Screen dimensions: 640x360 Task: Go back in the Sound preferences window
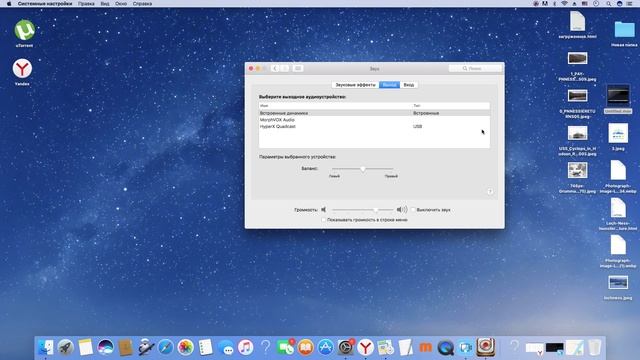tap(275, 68)
